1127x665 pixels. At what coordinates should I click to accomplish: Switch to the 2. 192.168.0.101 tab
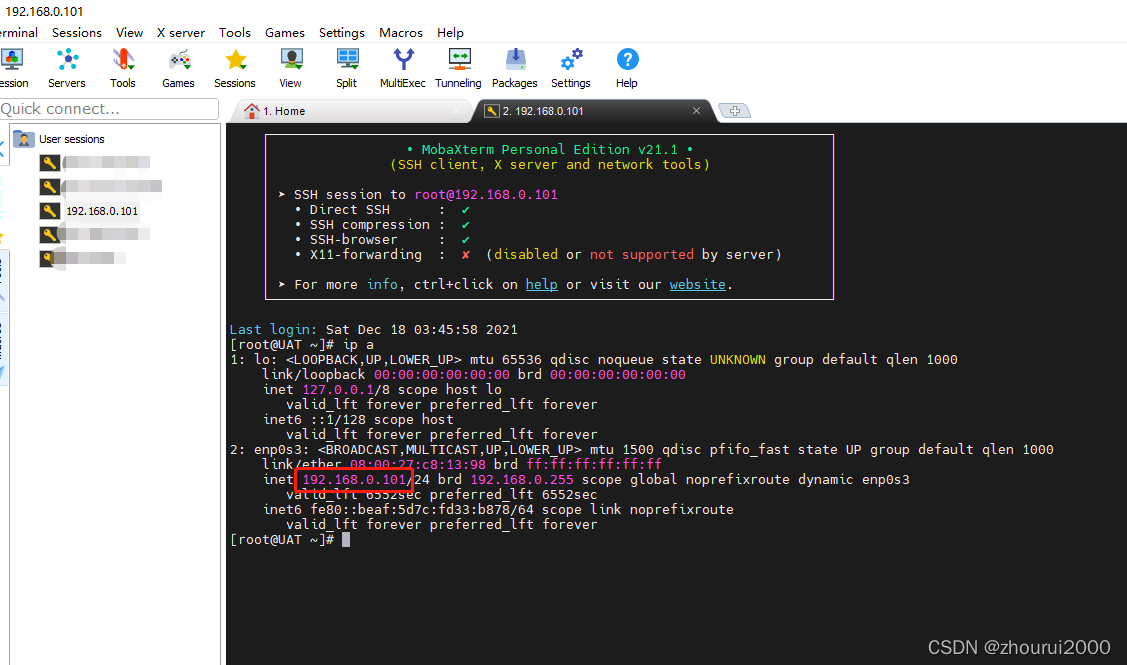593,111
